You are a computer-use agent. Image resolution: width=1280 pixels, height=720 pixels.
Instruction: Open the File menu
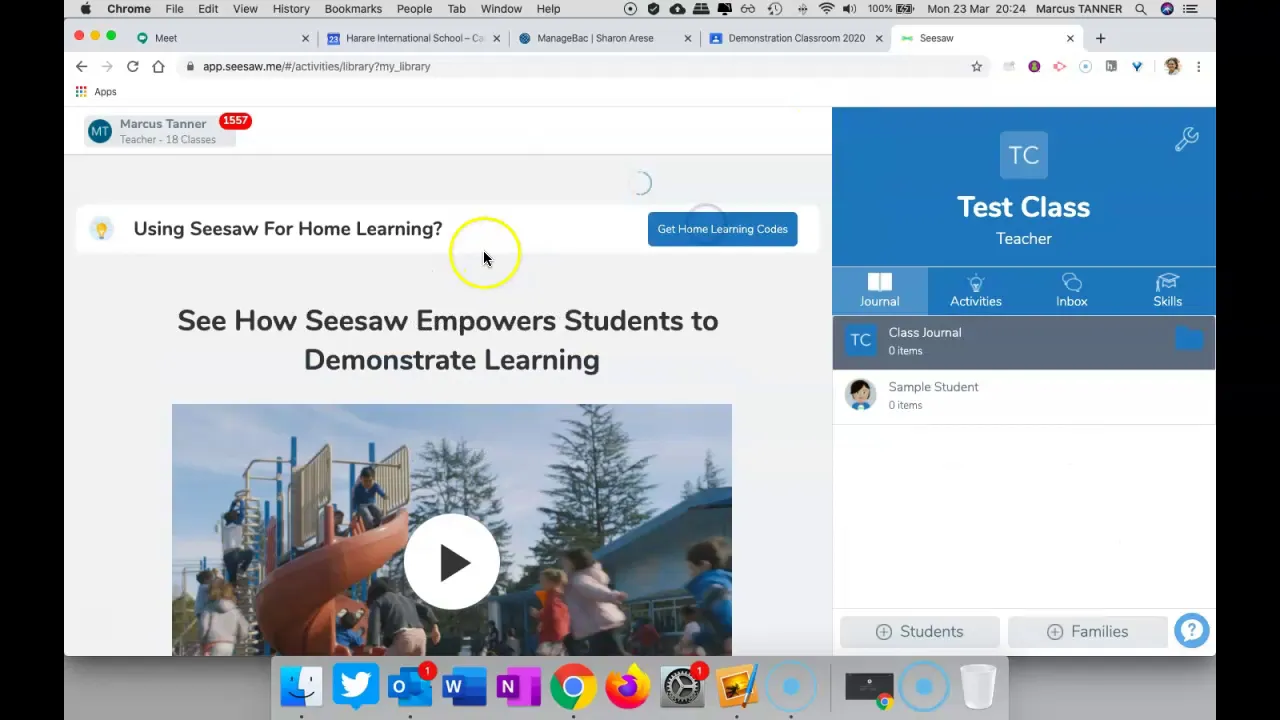pos(174,9)
